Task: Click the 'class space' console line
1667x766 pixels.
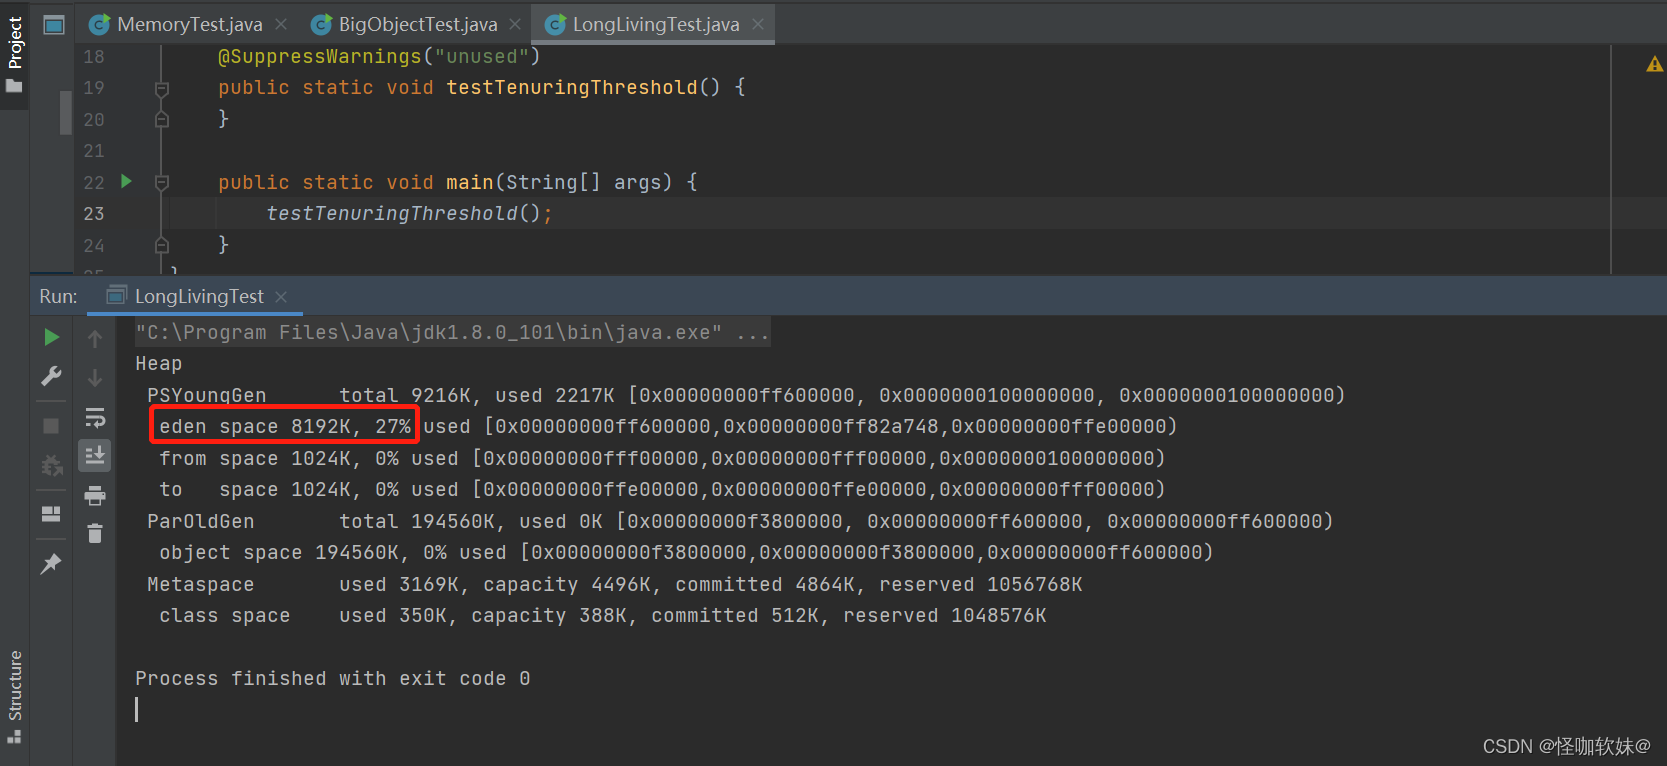Action: (x=603, y=615)
